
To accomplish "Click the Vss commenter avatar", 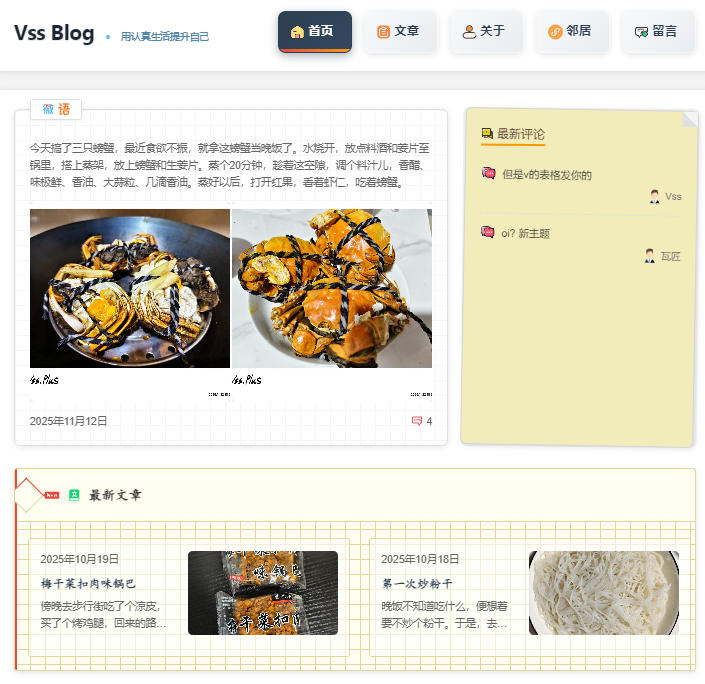I will pos(655,197).
